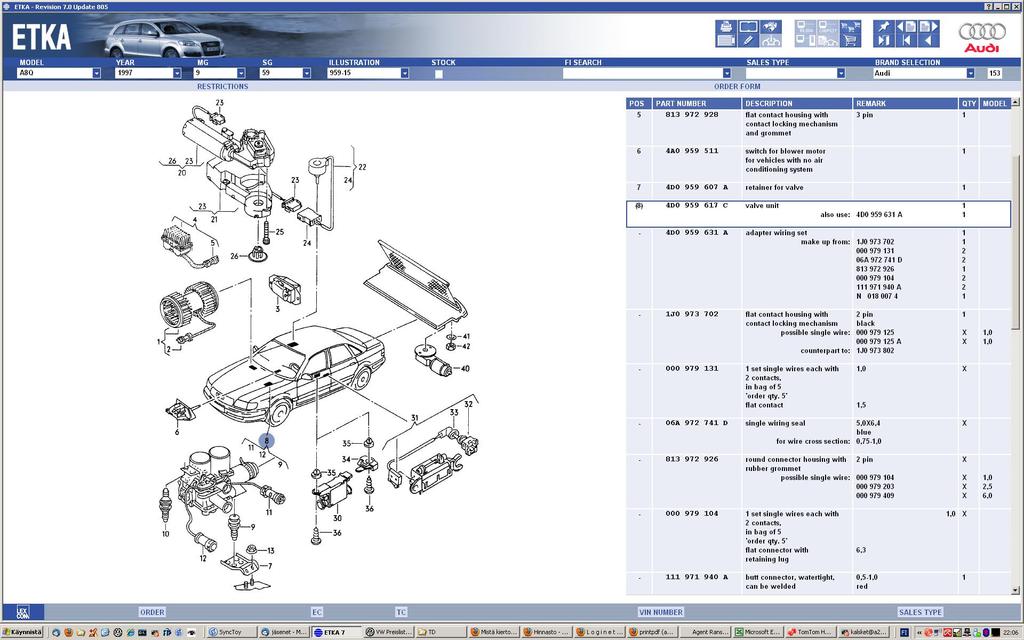Image resolution: width=1024 pixels, height=640 pixels.
Task: Switch to the RESTRICTIONS tab
Action: [x=222, y=86]
